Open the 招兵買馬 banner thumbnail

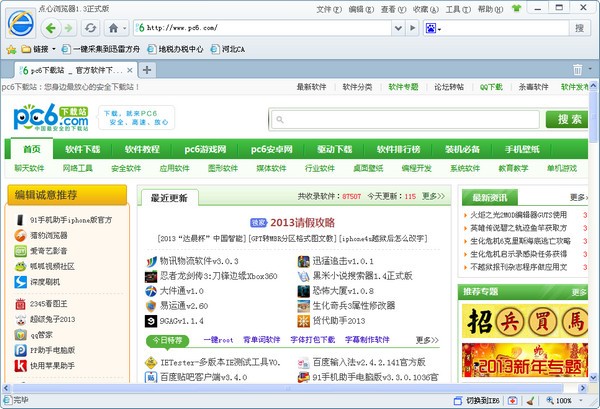[x=525, y=321]
